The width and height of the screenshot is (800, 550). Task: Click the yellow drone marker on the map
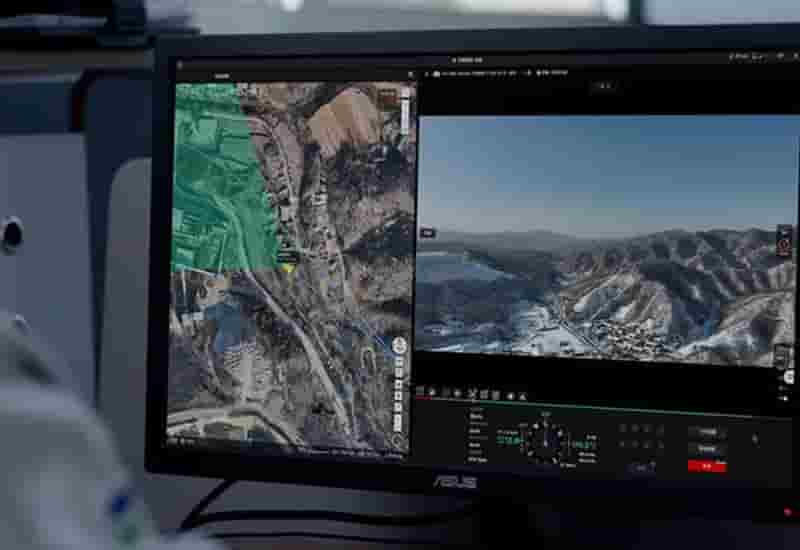pyautogui.click(x=288, y=267)
